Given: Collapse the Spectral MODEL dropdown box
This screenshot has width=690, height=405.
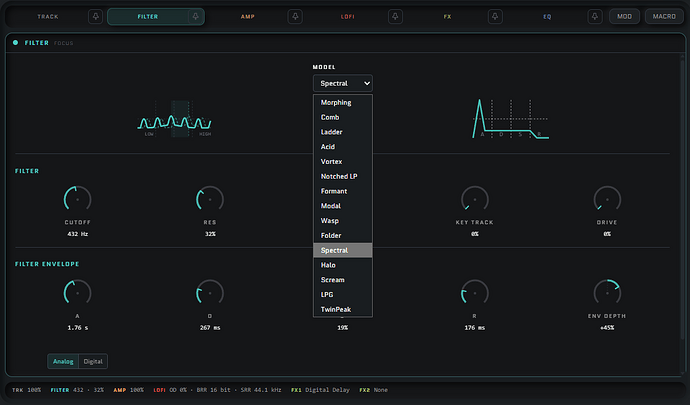Looking at the screenshot, I should (x=343, y=83).
